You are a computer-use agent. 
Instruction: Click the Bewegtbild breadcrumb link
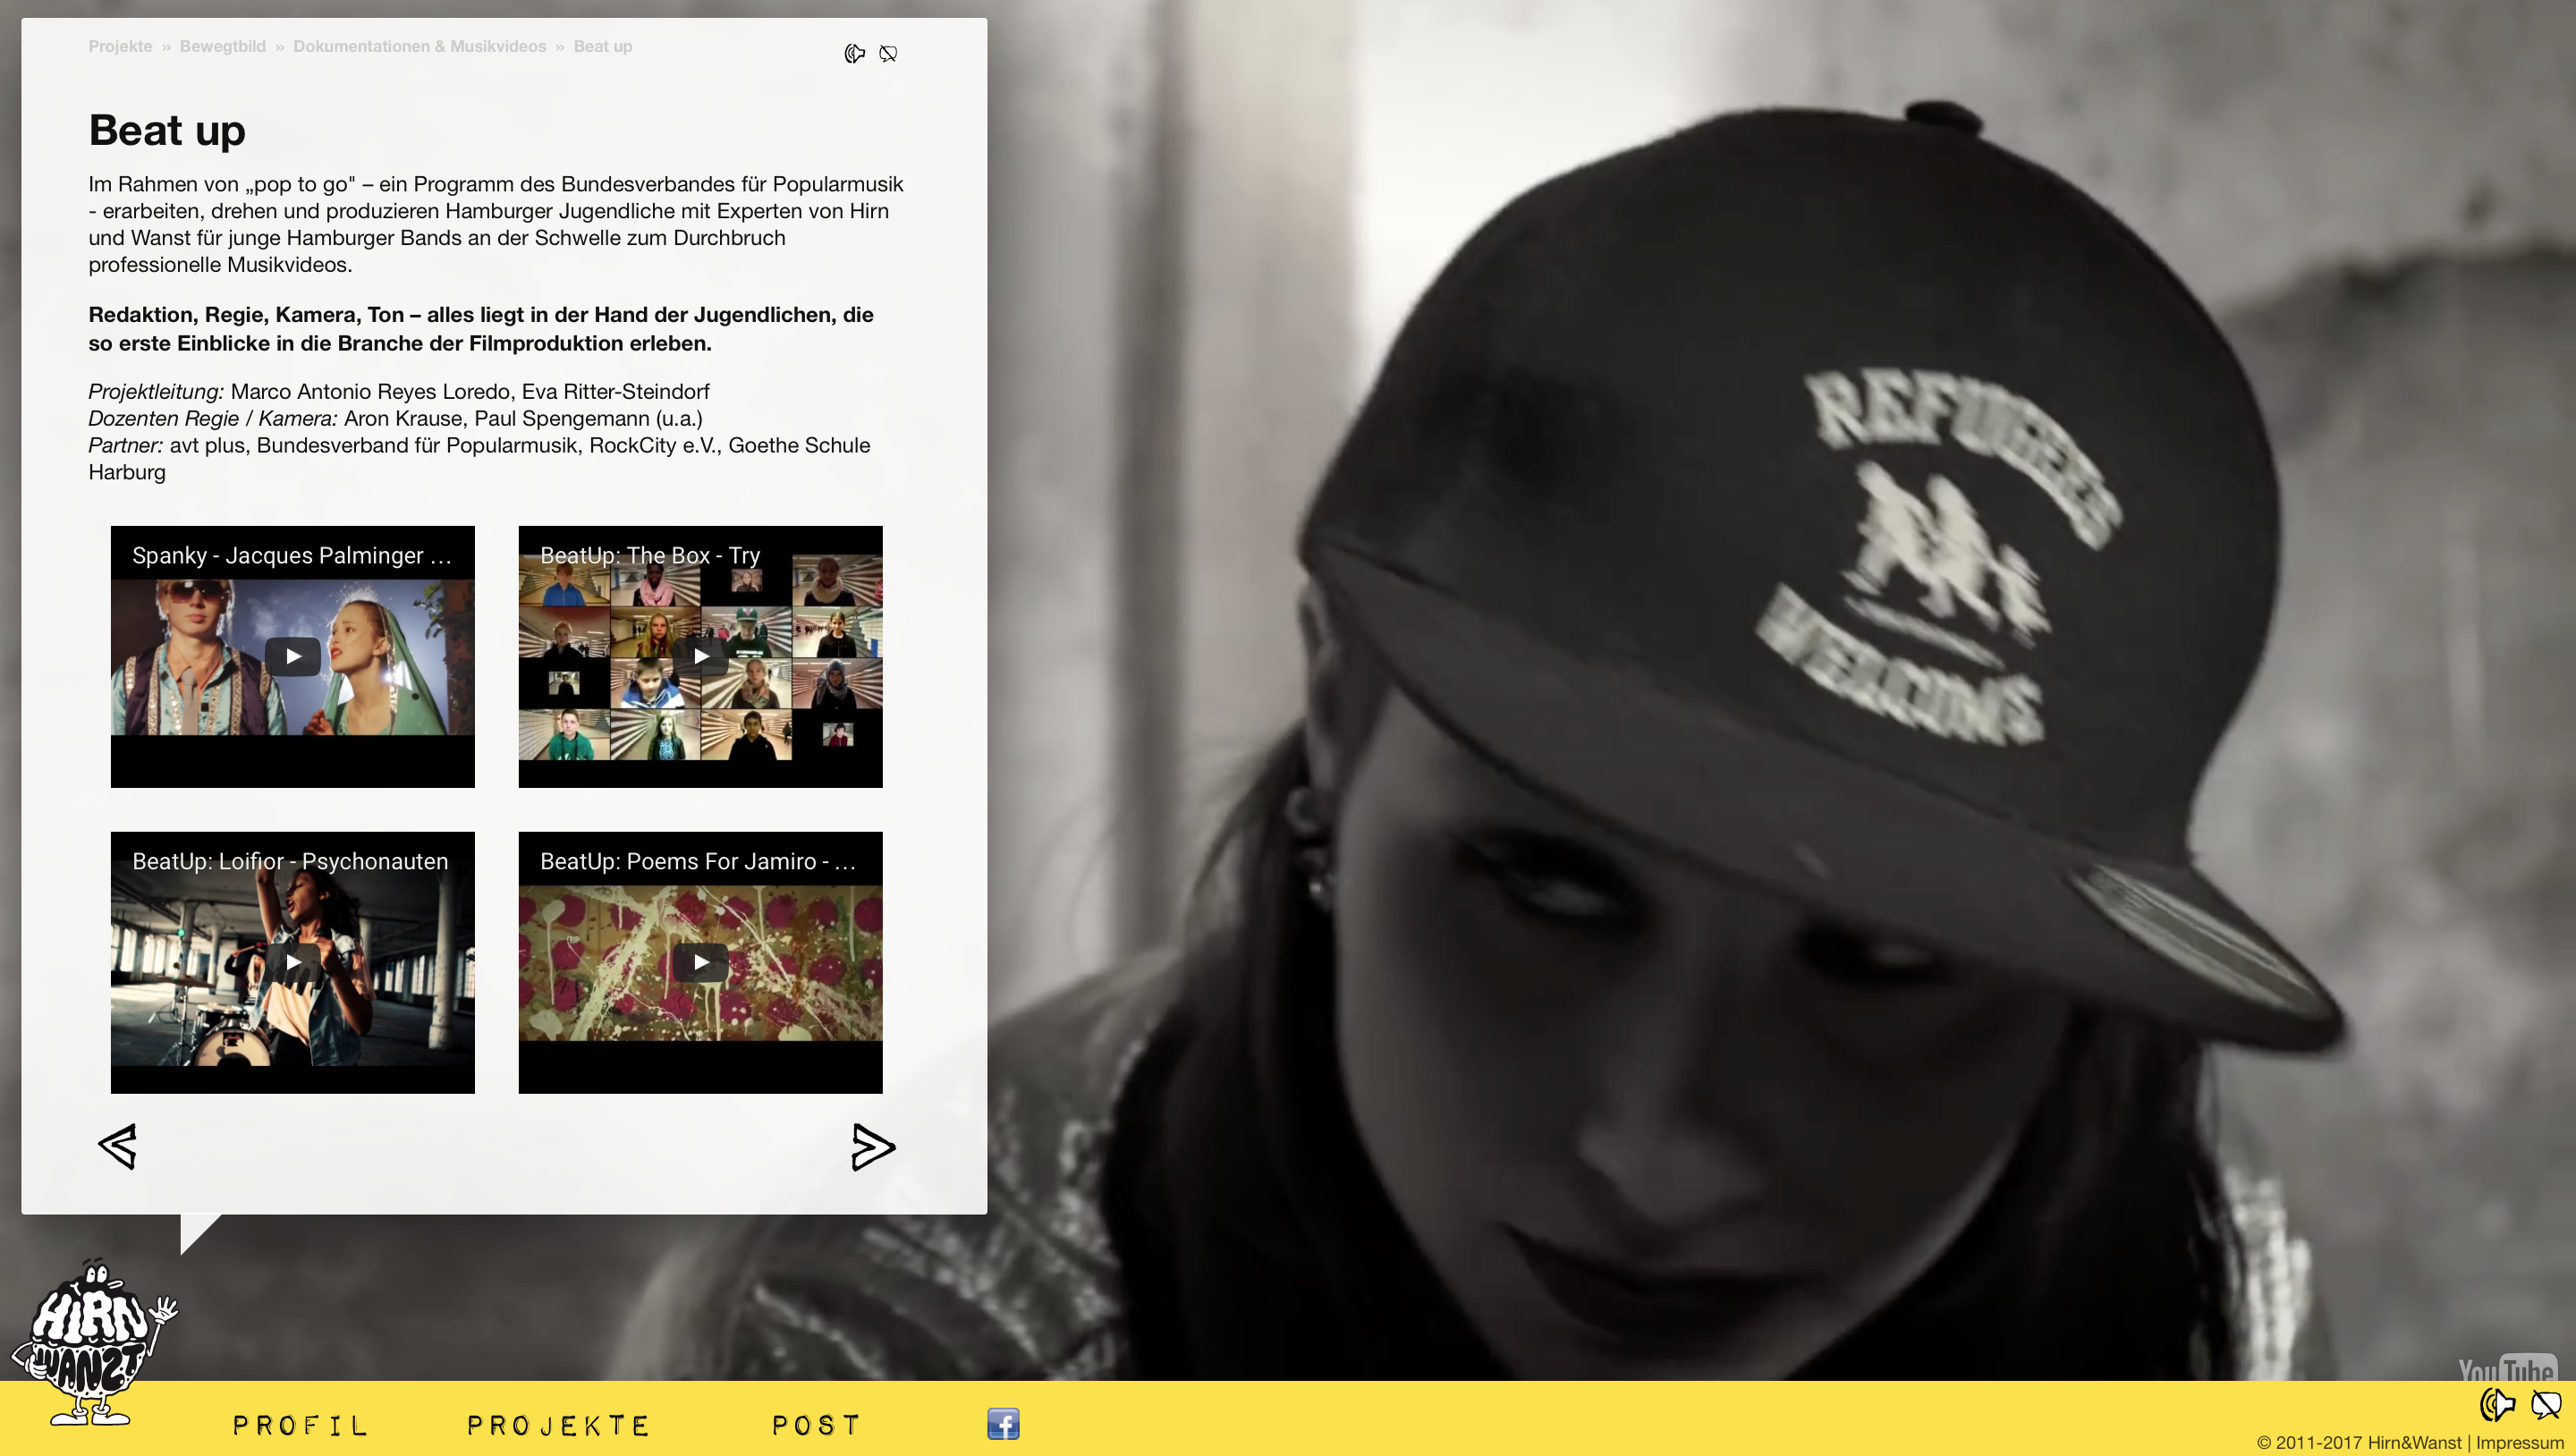[x=223, y=46]
